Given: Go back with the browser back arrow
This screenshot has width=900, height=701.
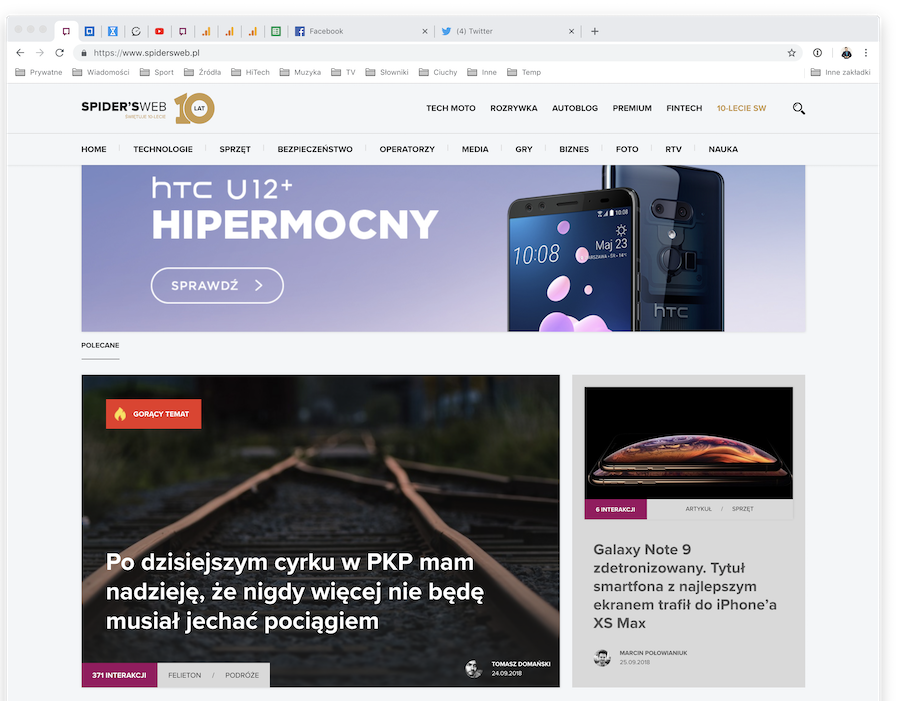Looking at the screenshot, I should coord(20,53).
